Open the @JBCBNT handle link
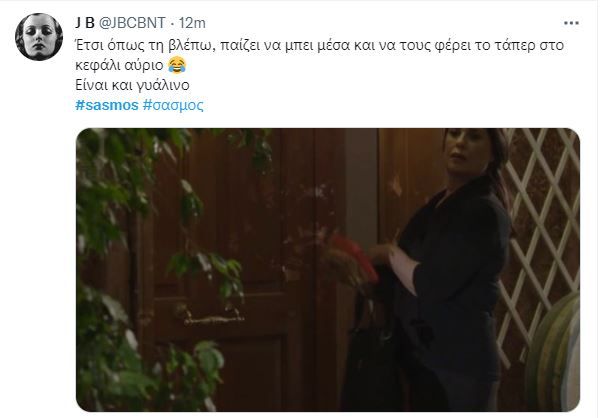The width and height of the screenshot is (607, 418). tap(132, 23)
